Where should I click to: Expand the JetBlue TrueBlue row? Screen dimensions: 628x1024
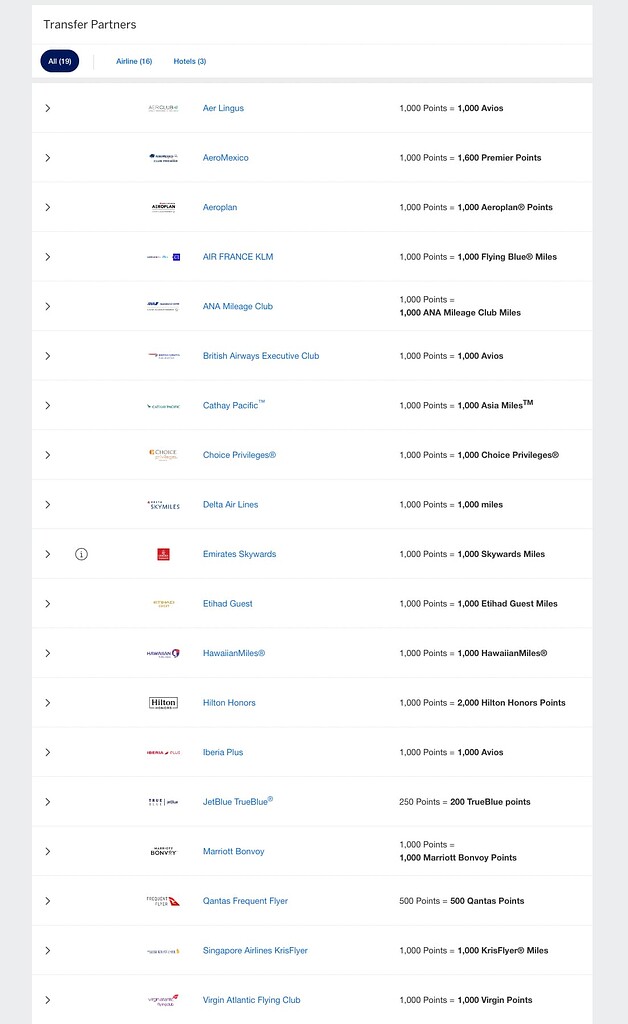(47, 802)
